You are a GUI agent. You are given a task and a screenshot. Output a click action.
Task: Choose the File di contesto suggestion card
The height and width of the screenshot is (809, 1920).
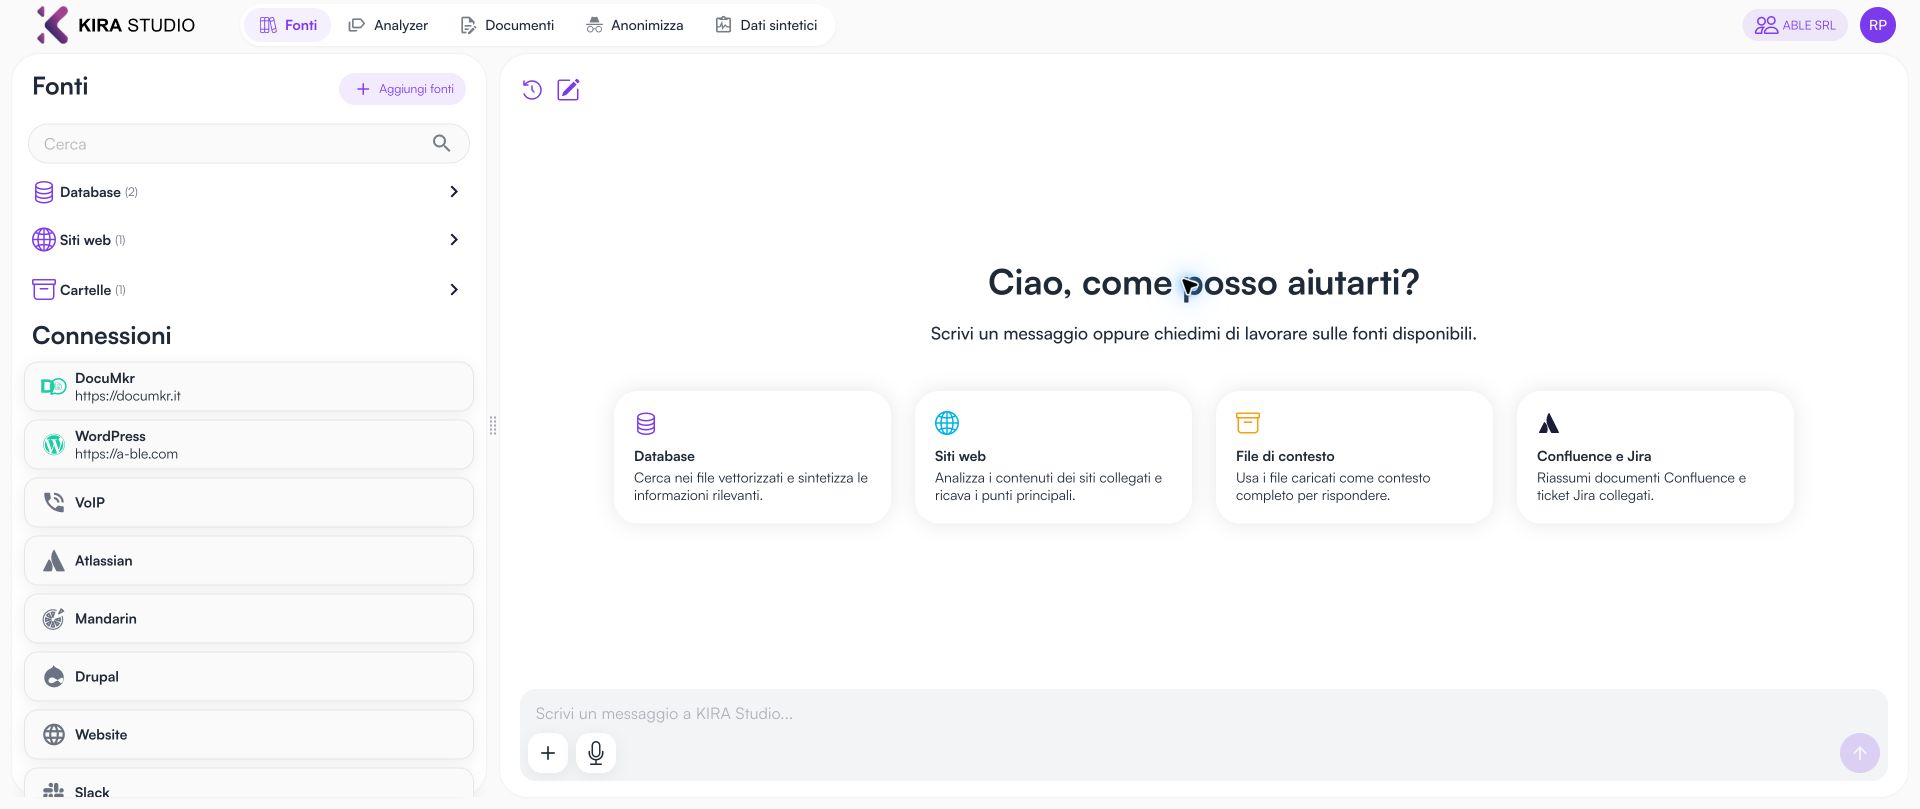1354,457
